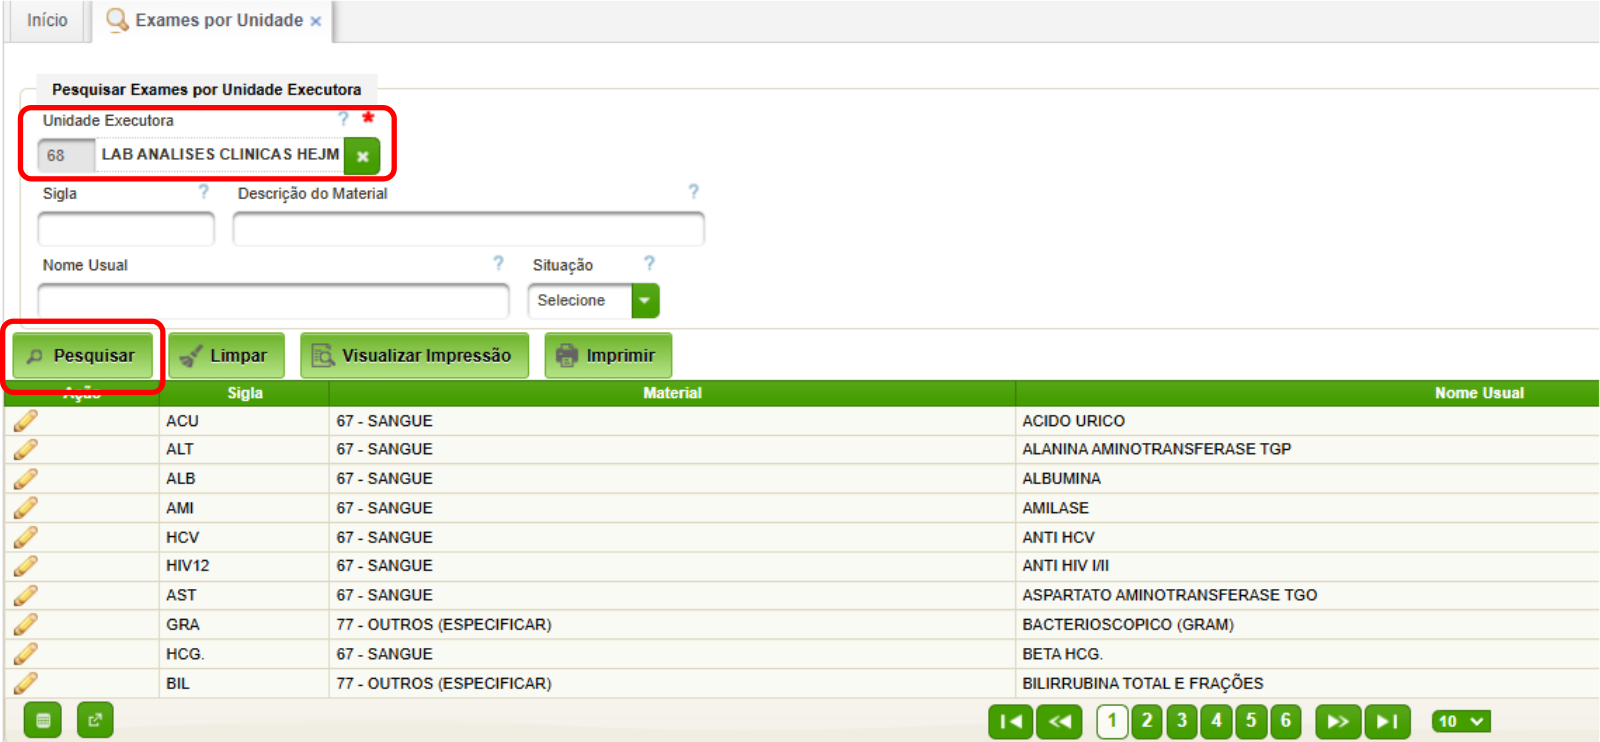Edit the AST exam row pencil icon
The image size is (1600, 742).
point(26,595)
